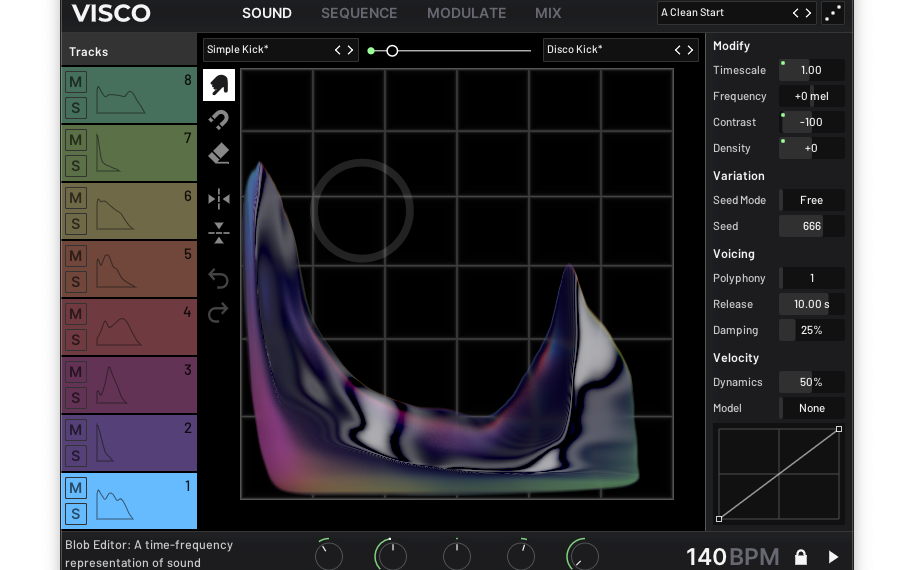
Task: Mute track 8
Action: pos(76,81)
